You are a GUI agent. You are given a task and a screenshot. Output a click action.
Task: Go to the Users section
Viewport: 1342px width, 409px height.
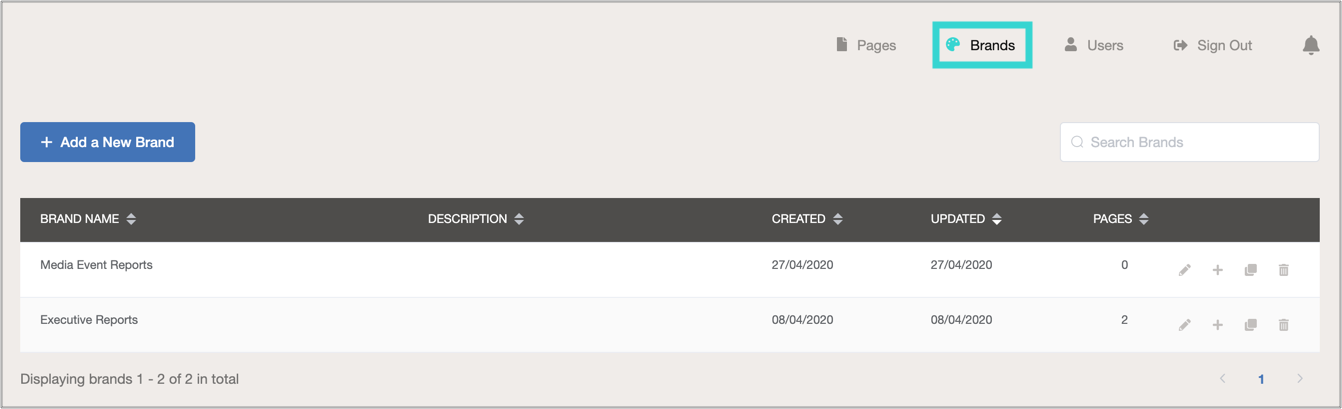pyautogui.click(x=1093, y=45)
